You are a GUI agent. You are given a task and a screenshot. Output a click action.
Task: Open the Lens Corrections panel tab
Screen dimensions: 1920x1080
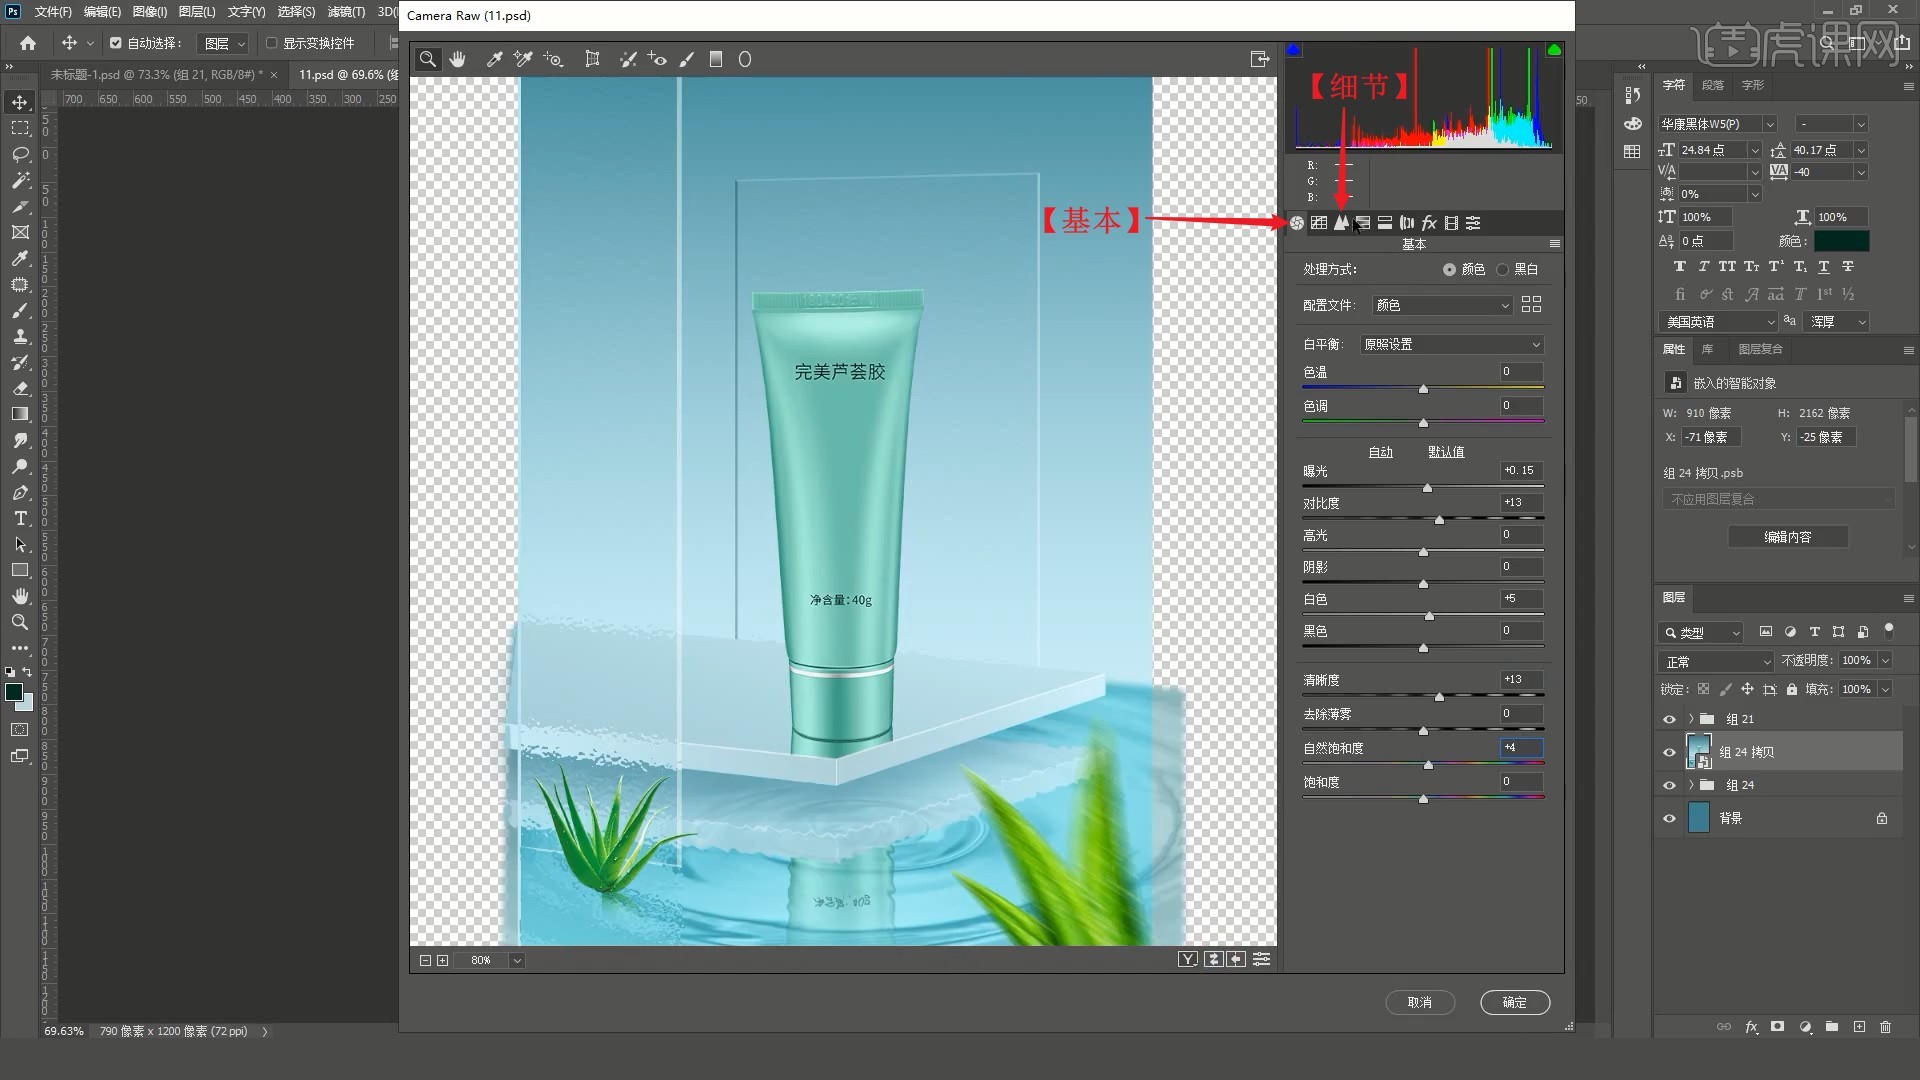(x=1407, y=223)
